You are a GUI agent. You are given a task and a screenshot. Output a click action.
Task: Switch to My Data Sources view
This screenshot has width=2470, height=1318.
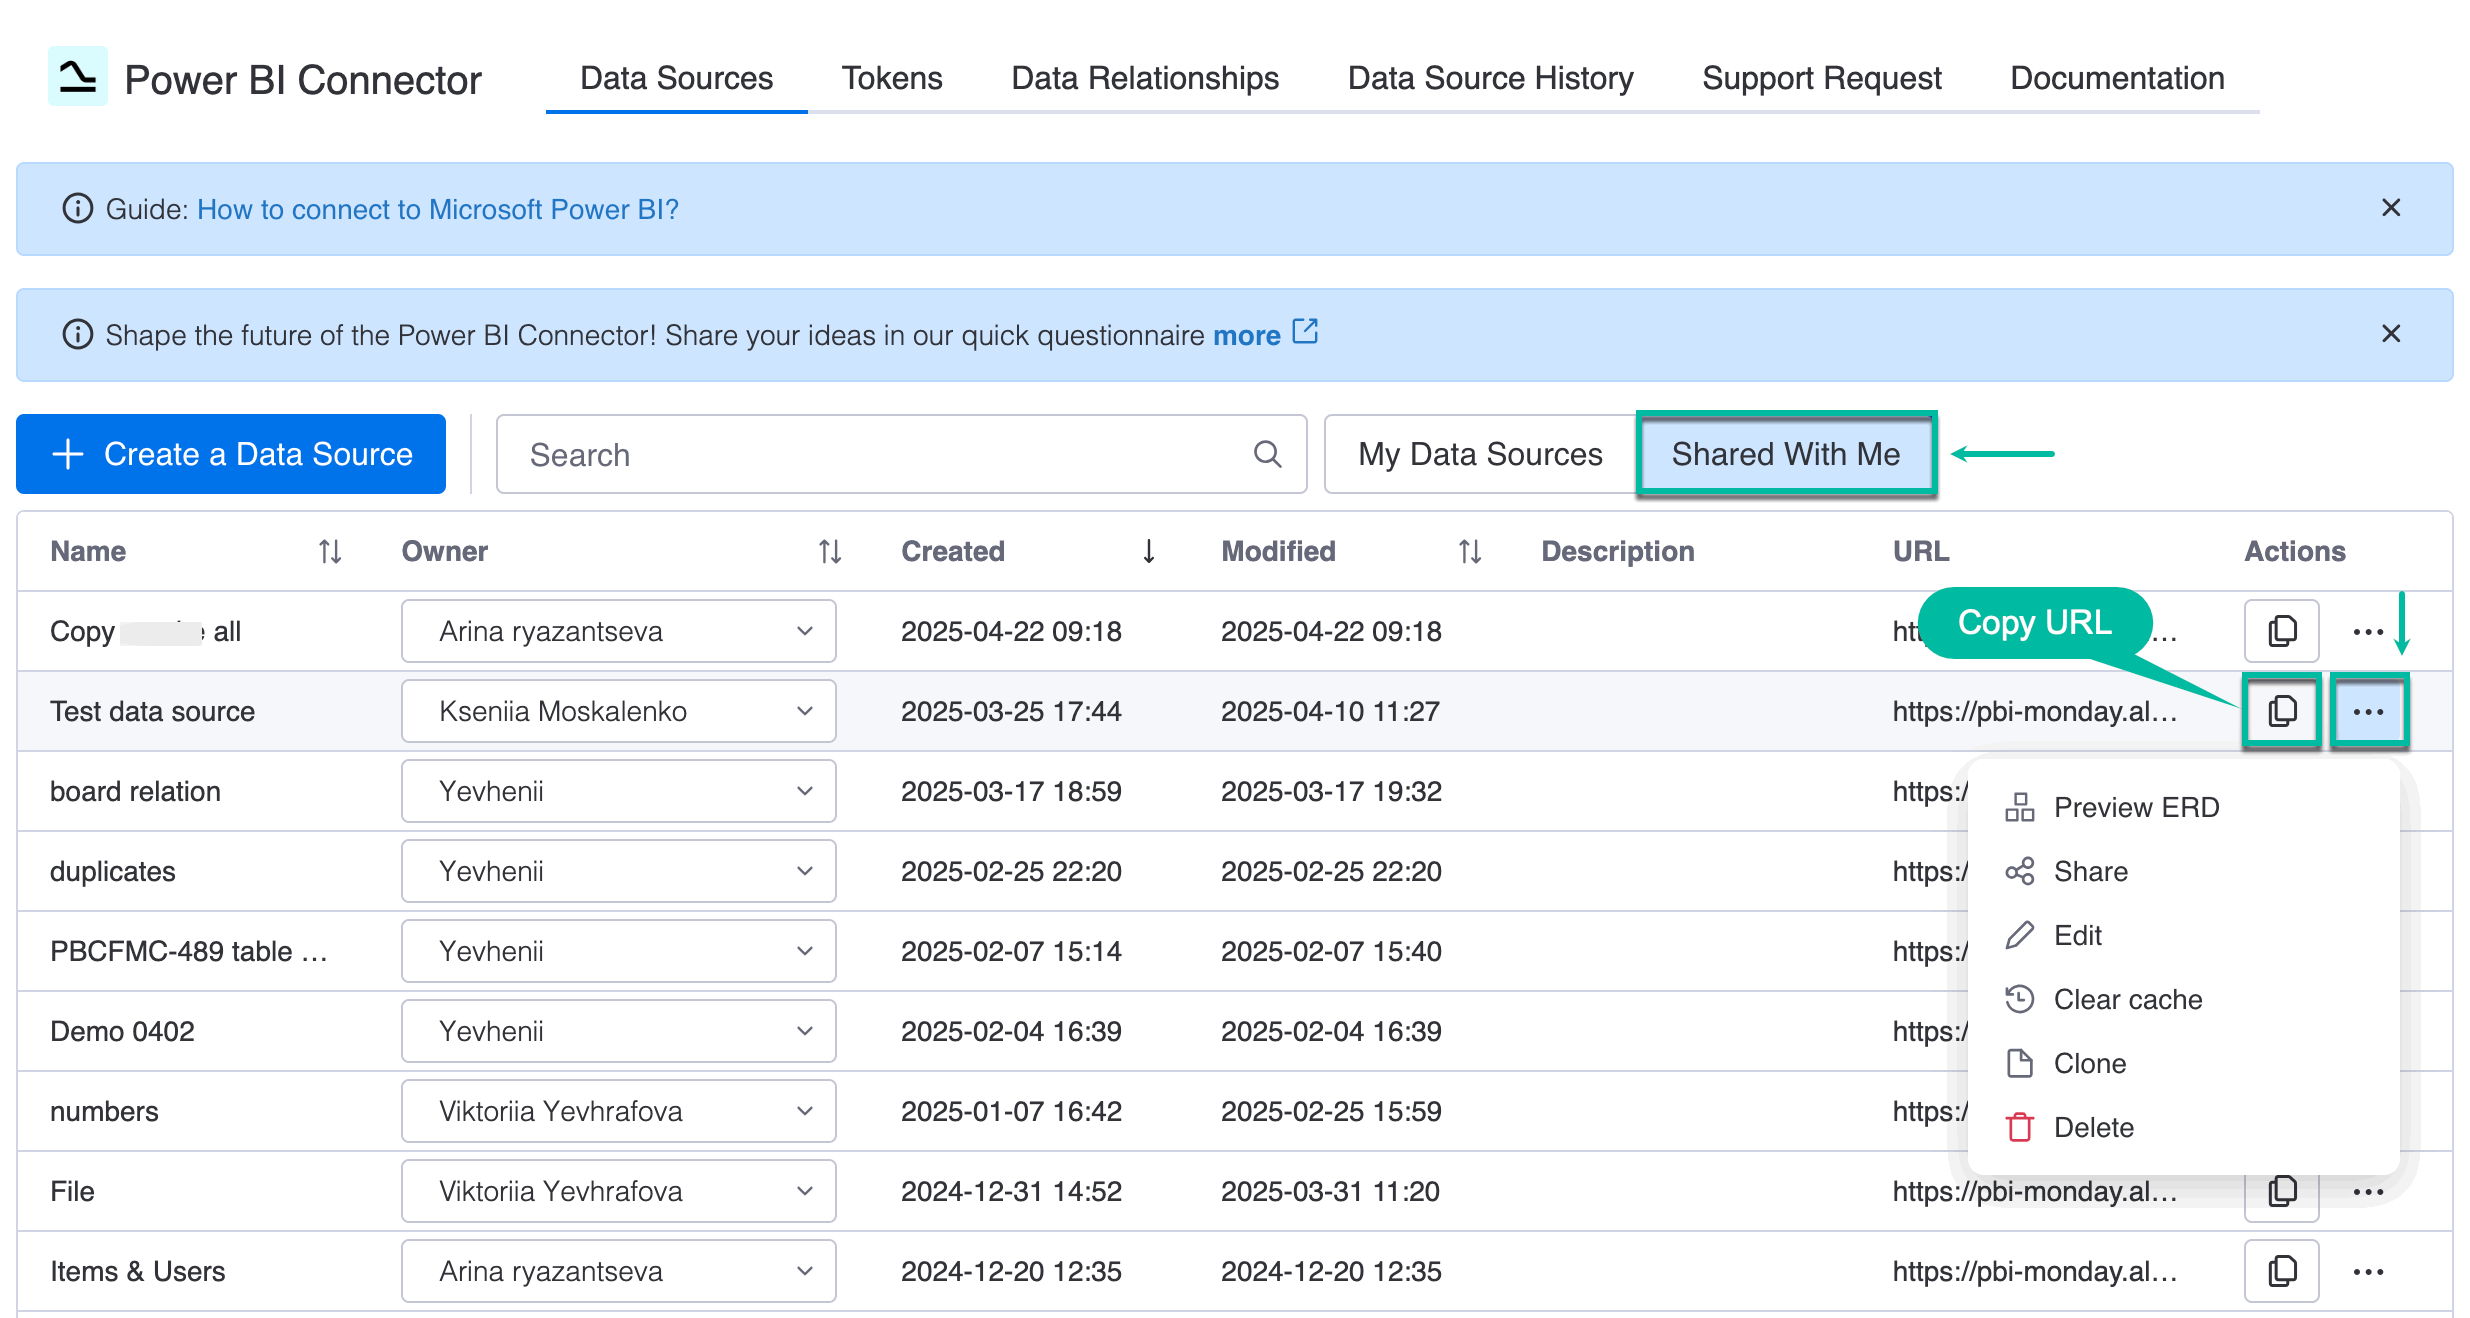tap(1479, 454)
